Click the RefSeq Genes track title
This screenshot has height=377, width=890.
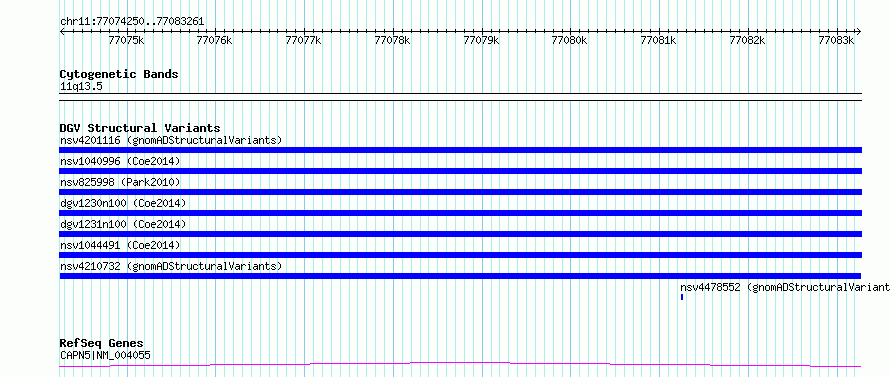coord(102,344)
